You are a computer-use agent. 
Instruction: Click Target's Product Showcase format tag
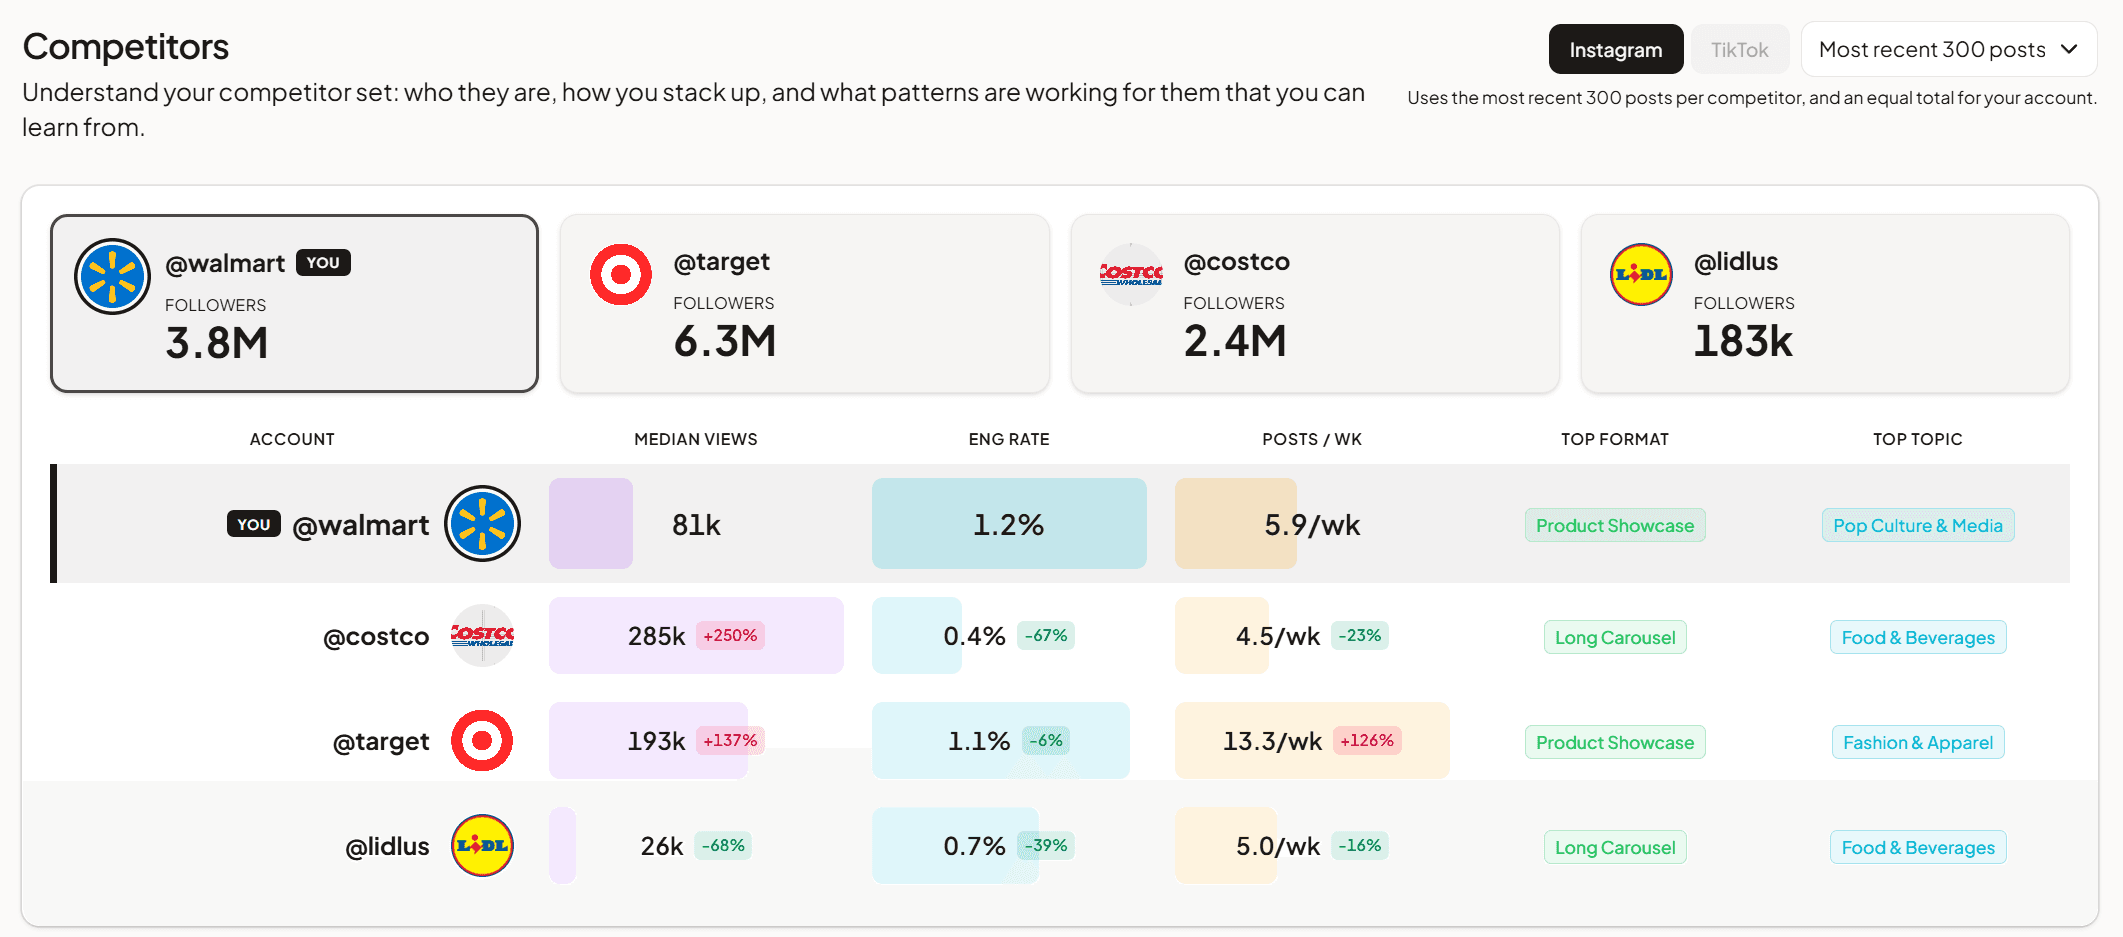click(1615, 742)
